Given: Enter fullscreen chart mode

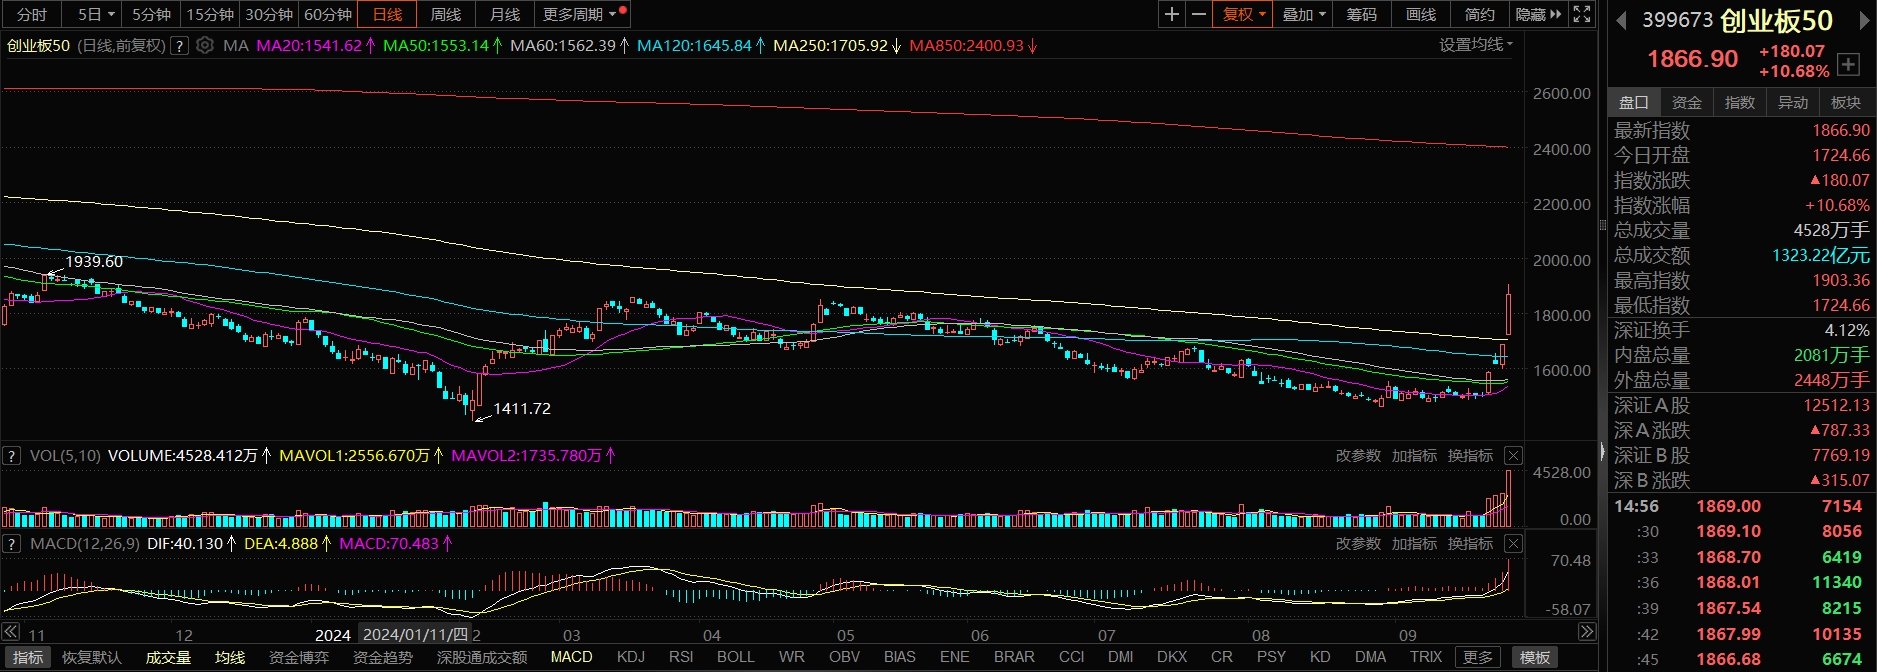Looking at the screenshot, I should pos(1582,14).
